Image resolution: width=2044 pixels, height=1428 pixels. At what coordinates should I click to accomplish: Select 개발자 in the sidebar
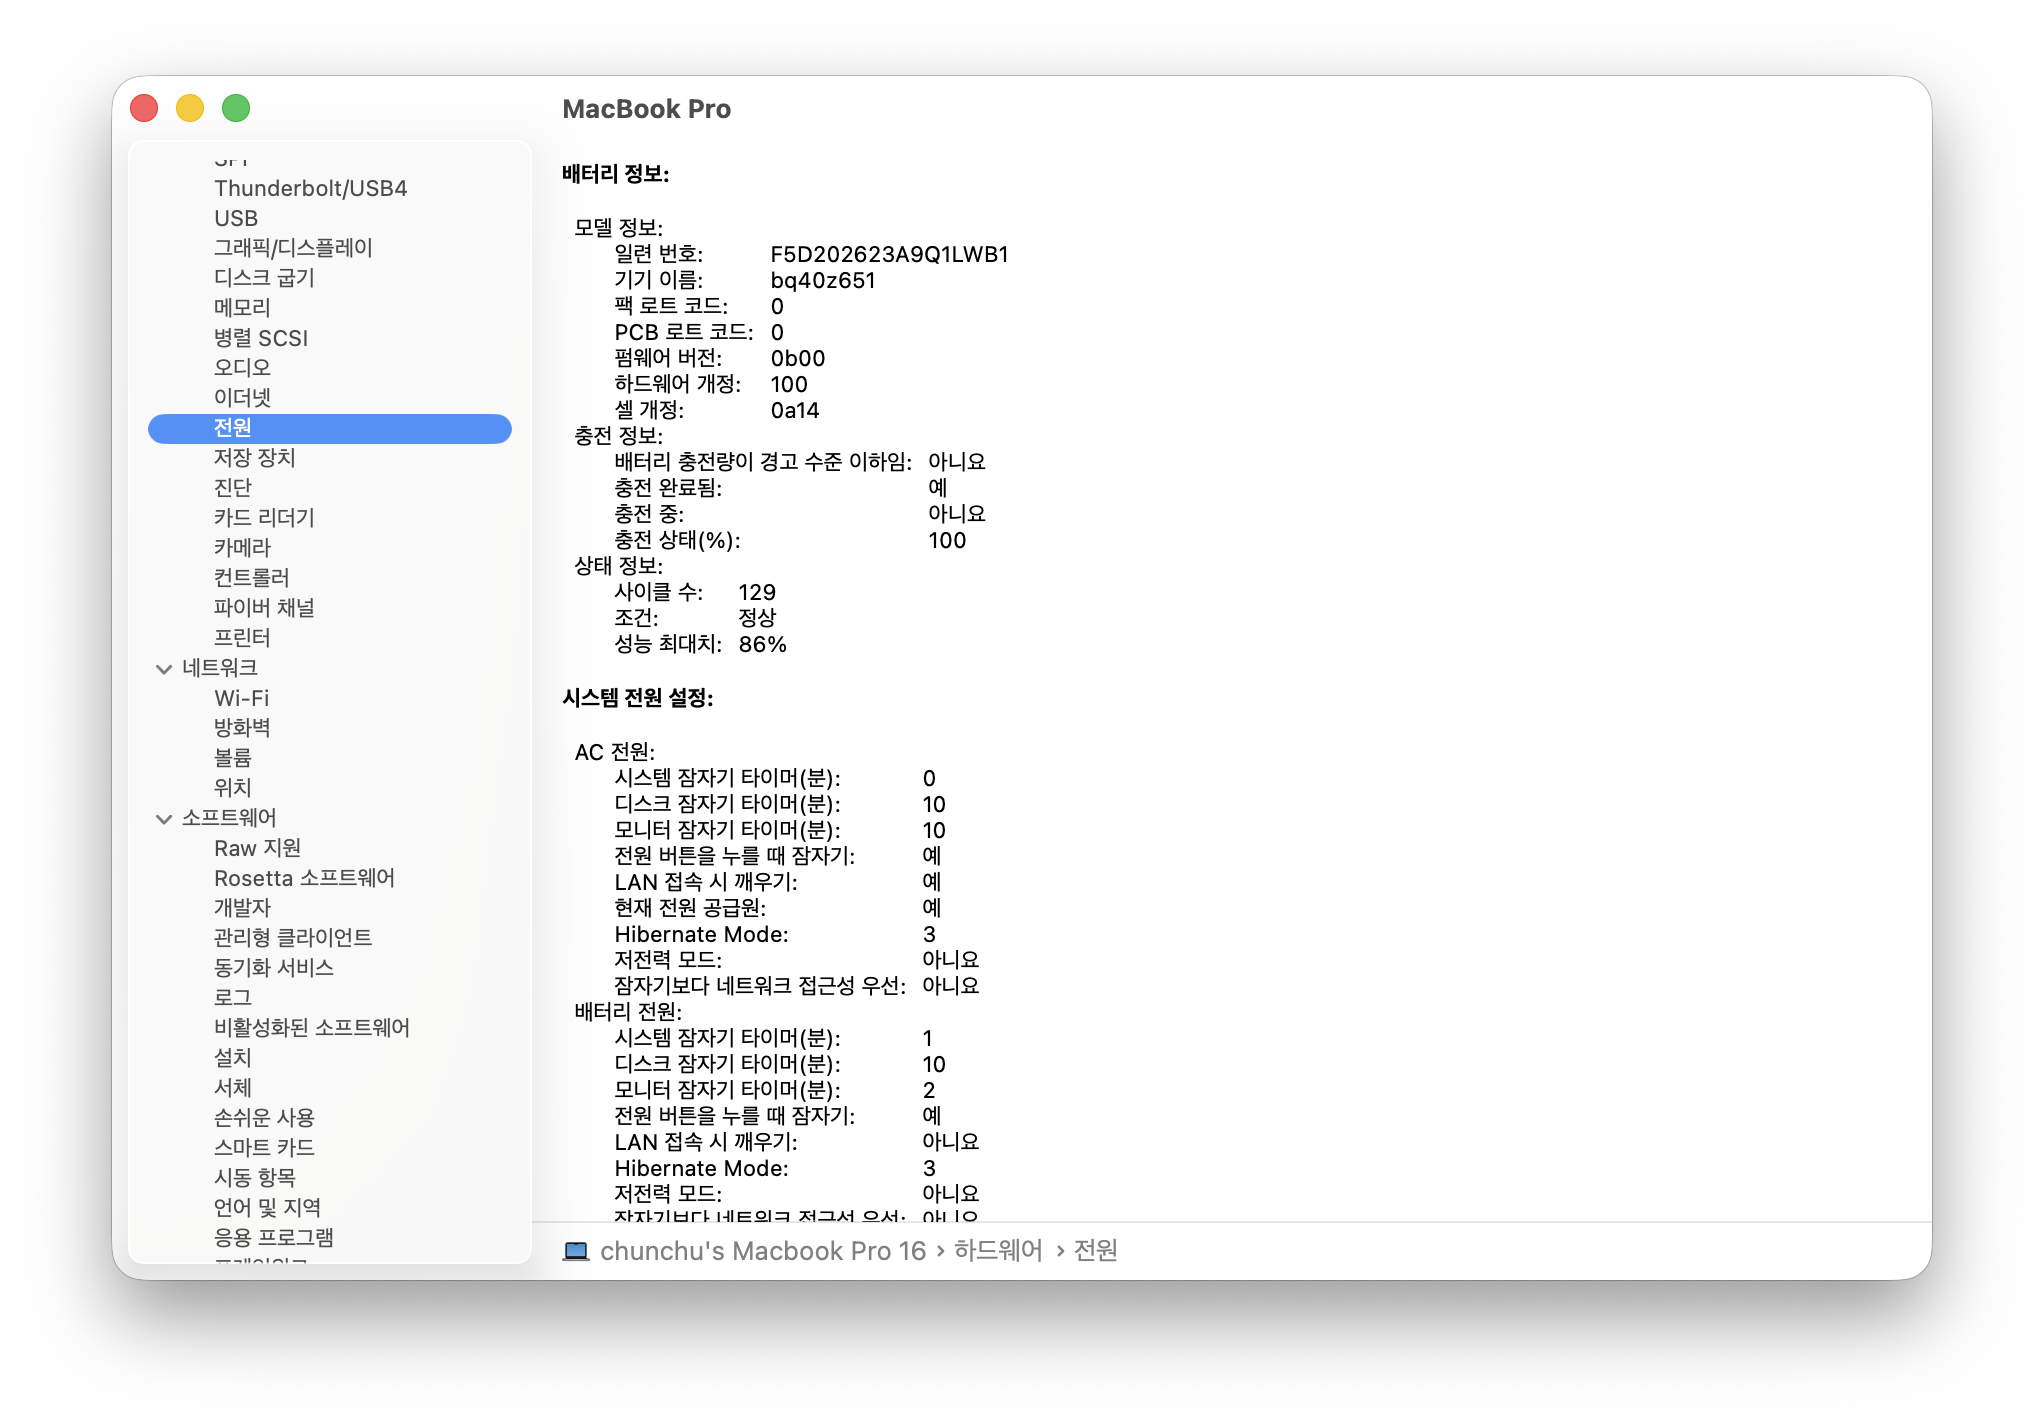[242, 908]
